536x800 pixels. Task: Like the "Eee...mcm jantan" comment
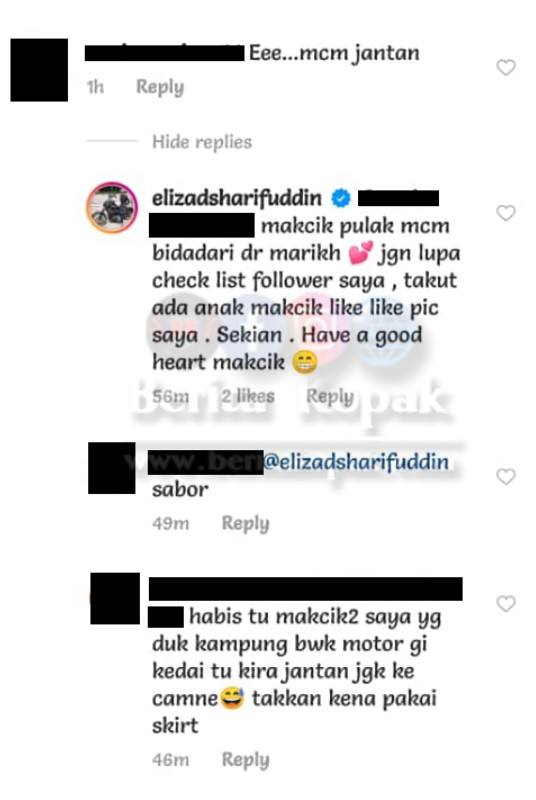click(506, 67)
